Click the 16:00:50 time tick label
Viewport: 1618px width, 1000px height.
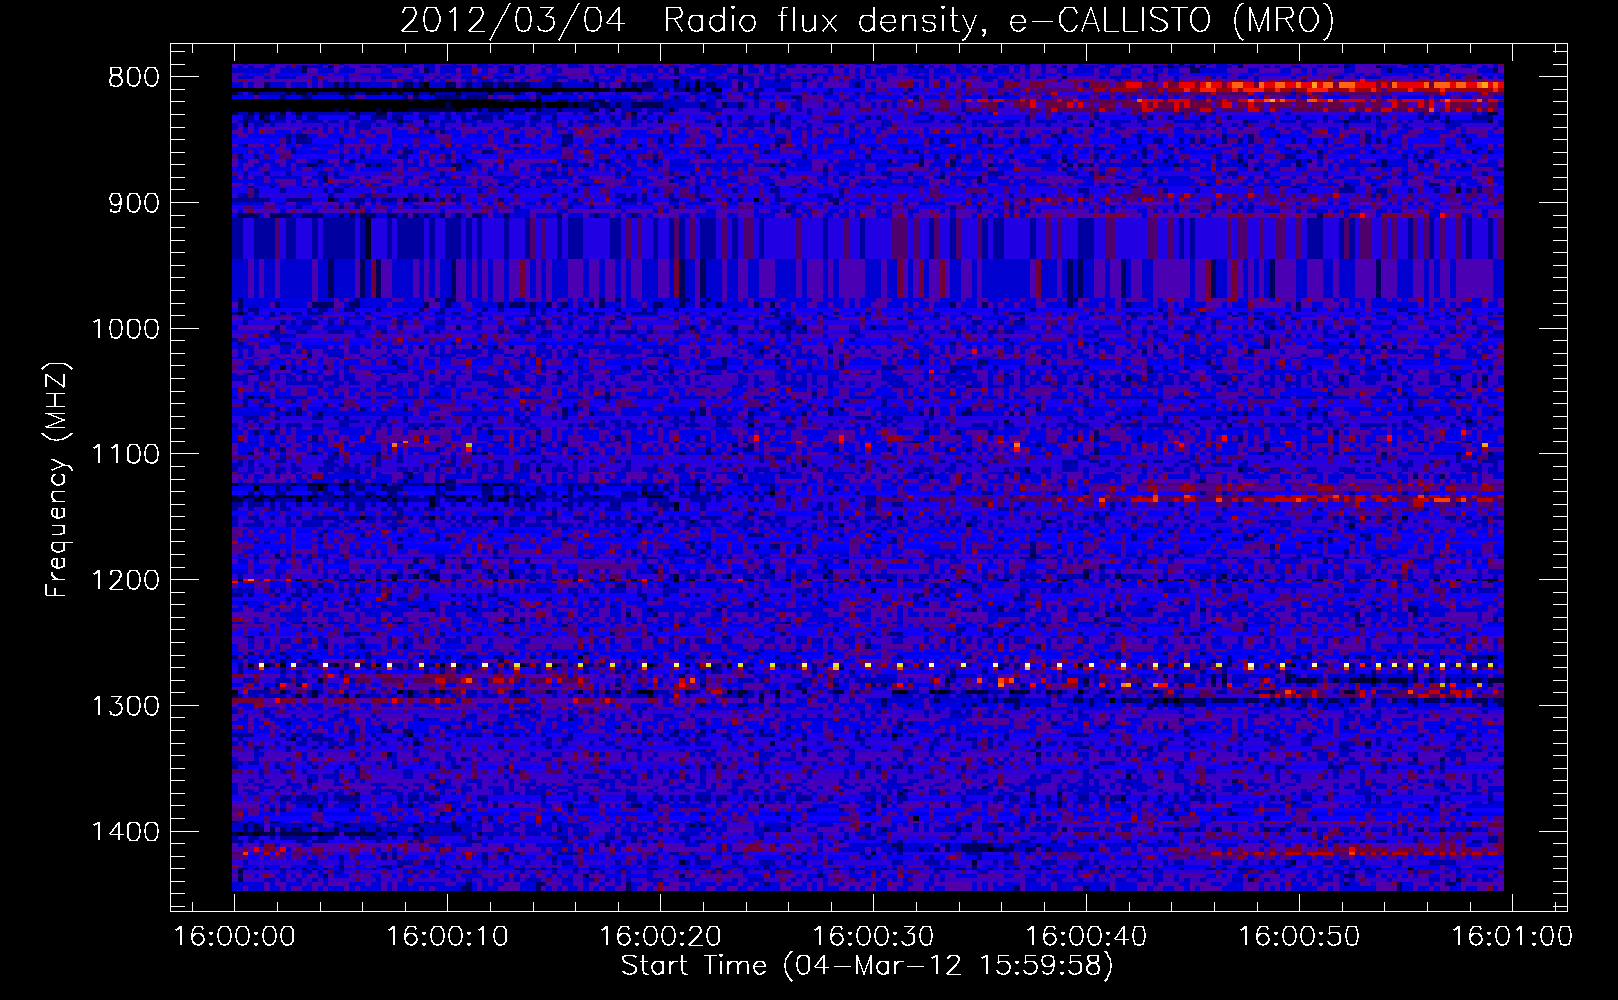click(x=1299, y=937)
